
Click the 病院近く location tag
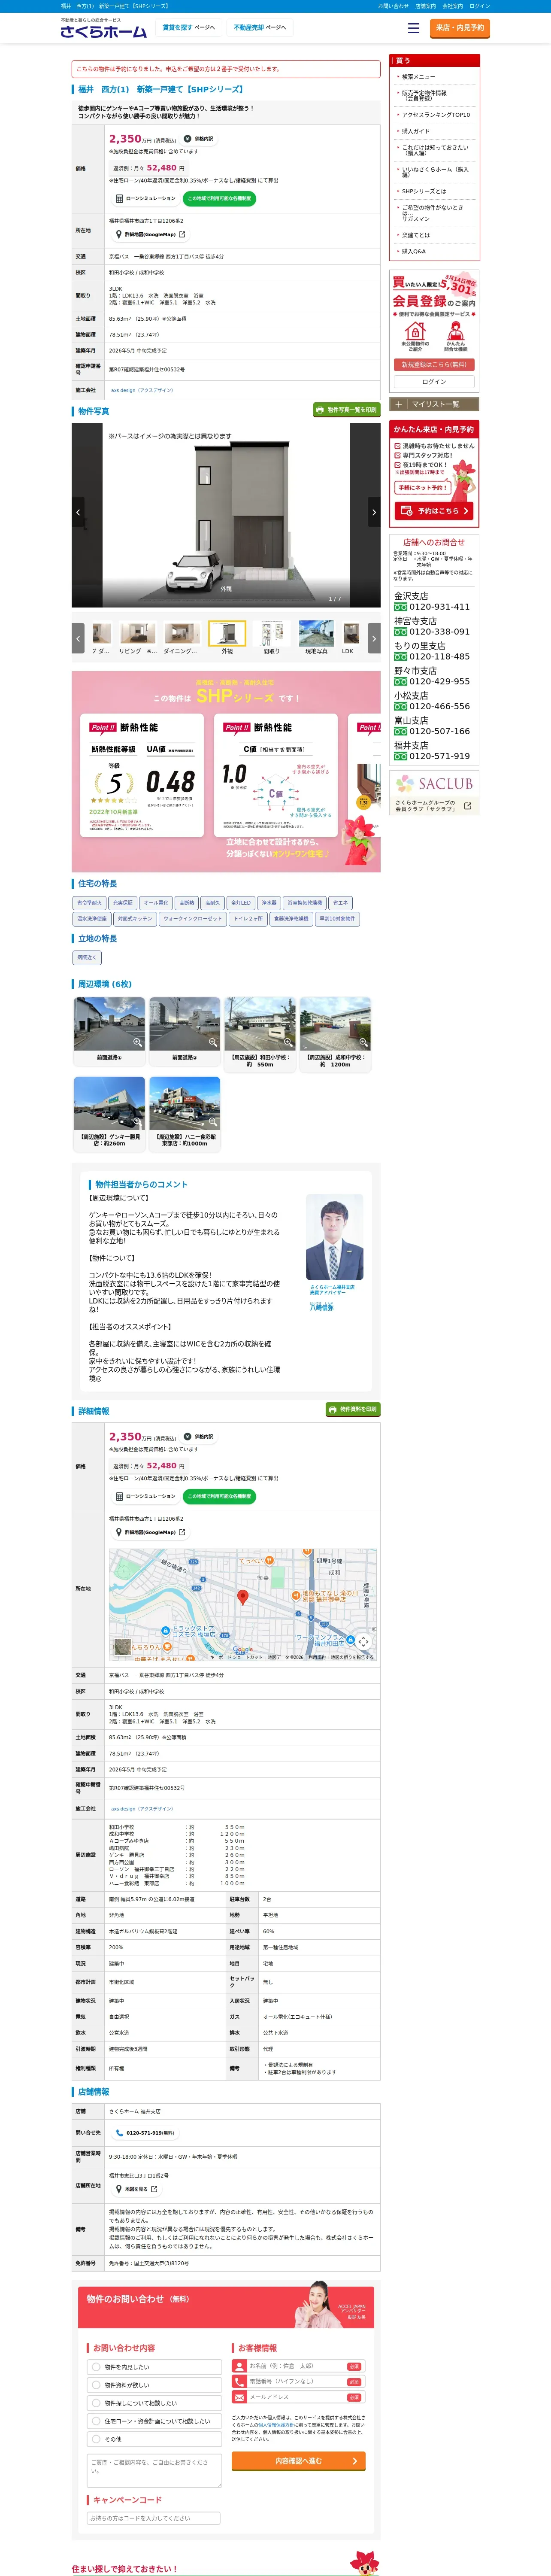point(87,958)
